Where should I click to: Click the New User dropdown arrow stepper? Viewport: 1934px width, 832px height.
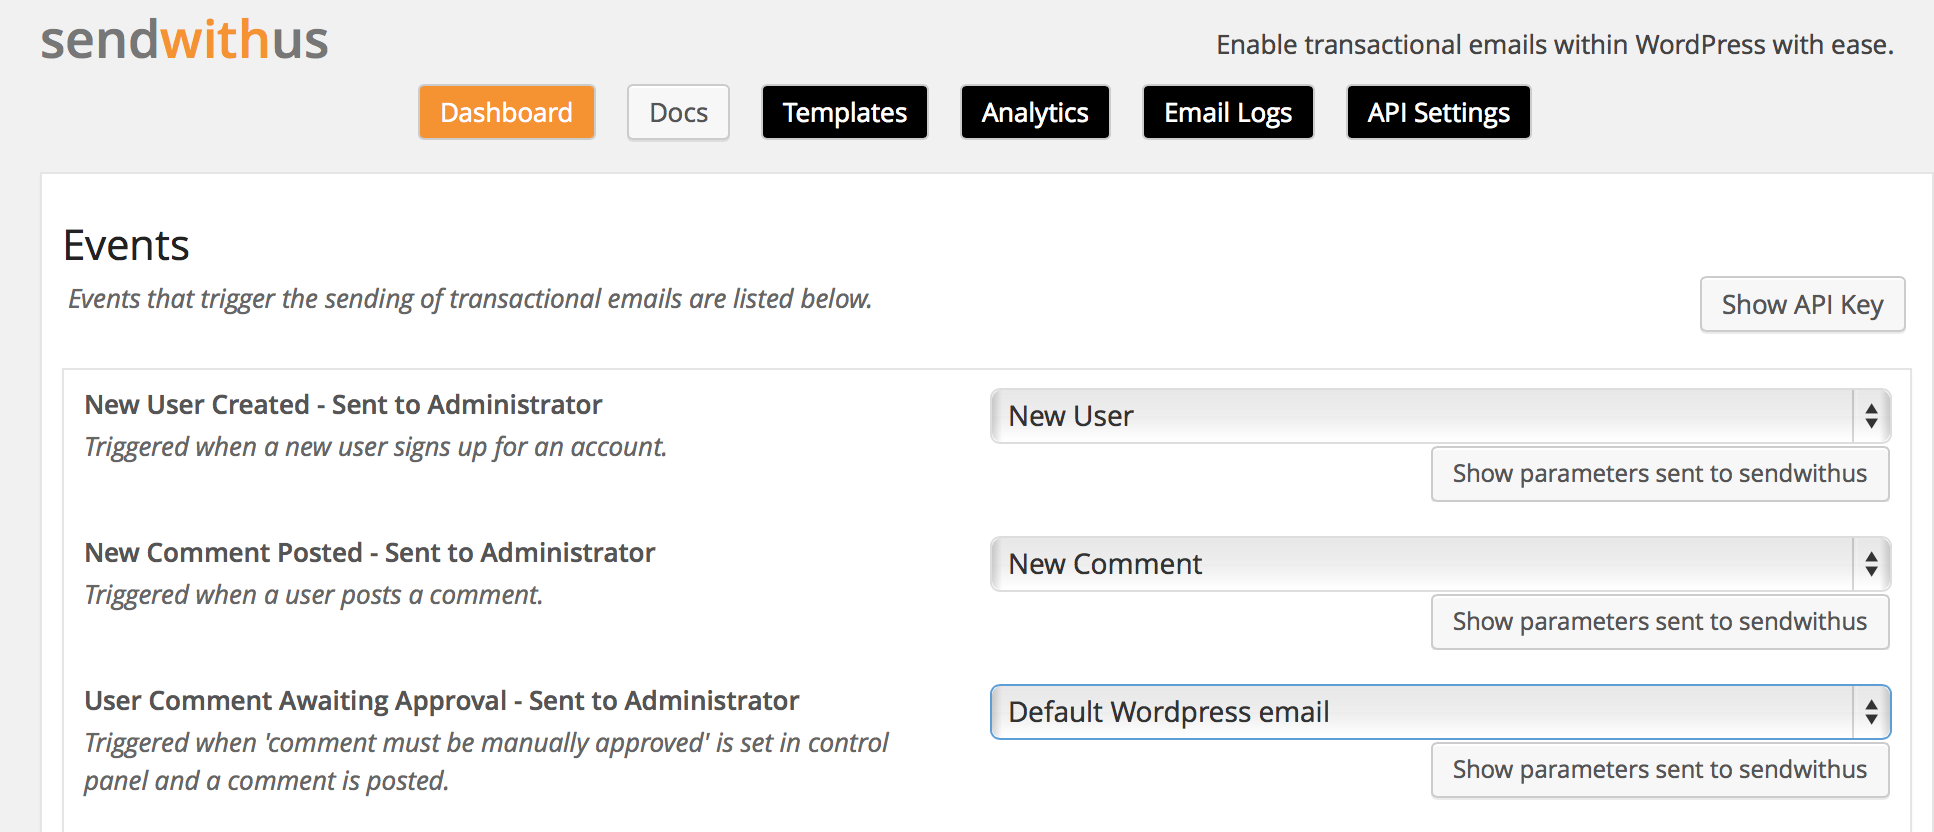(1871, 416)
